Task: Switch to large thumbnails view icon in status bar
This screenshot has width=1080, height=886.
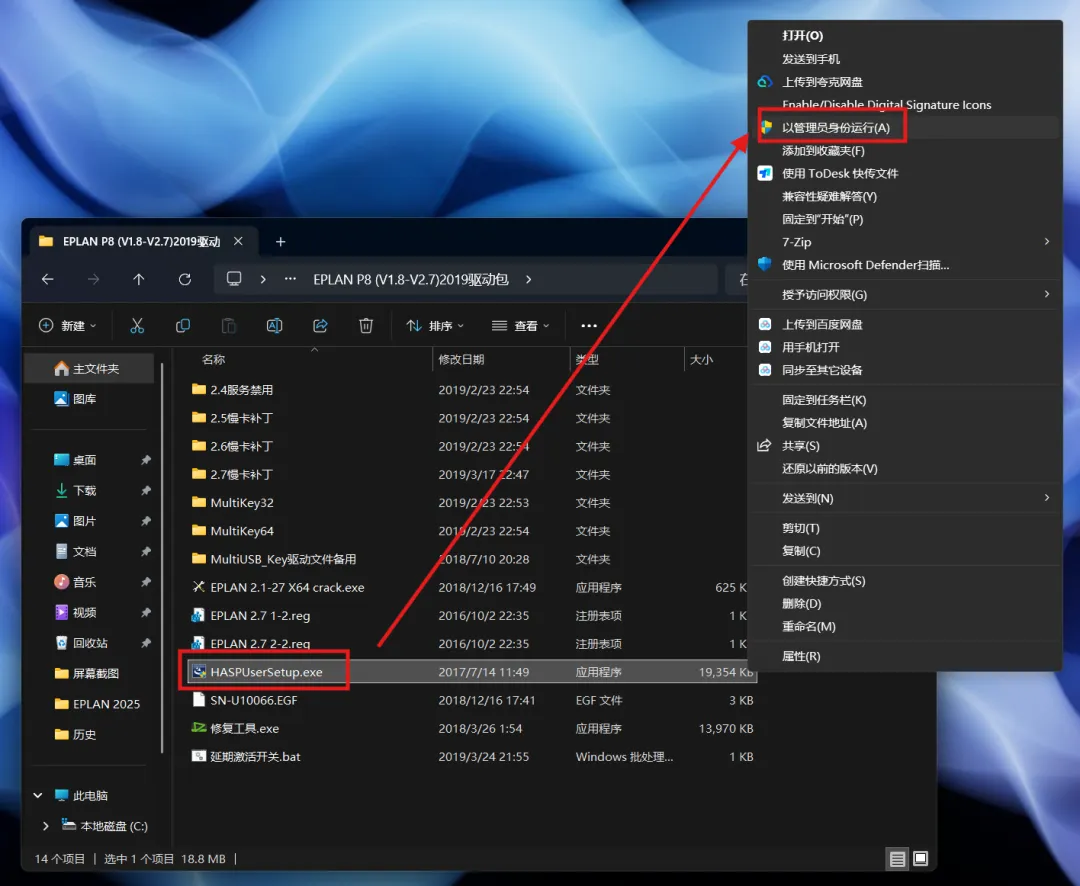Action: [x=920, y=859]
